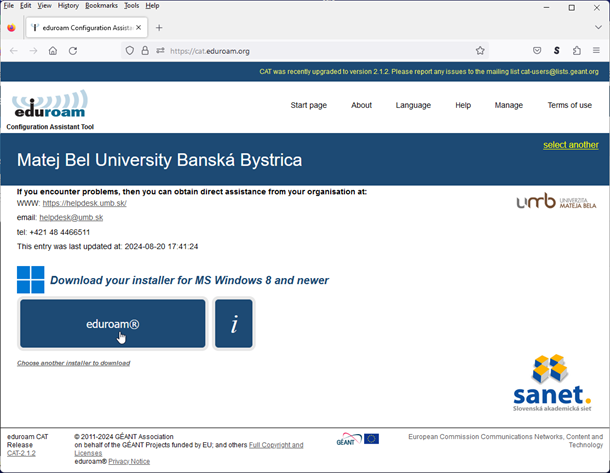Viewport: 610px width, 473px height.
Task: Minimize the Firefox window
Action: pyautogui.click(x=547, y=7)
